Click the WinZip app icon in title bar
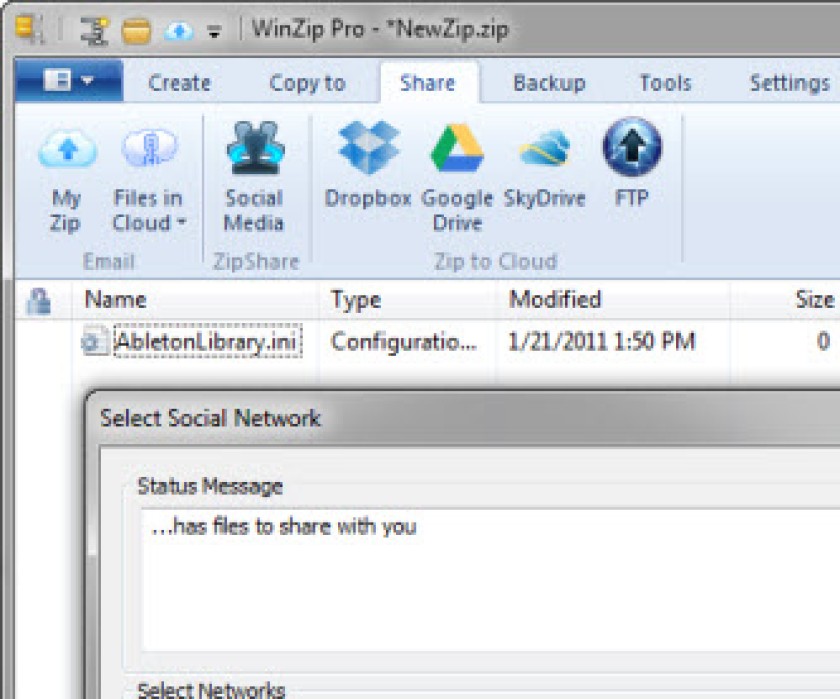The image size is (840, 699). [29, 28]
